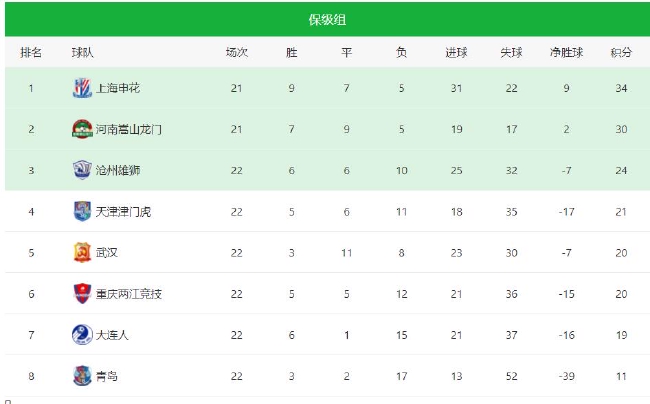This screenshot has width=650, height=404.
Task: Click the 青岛 team crest icon
Action: (x=82, y=375)
